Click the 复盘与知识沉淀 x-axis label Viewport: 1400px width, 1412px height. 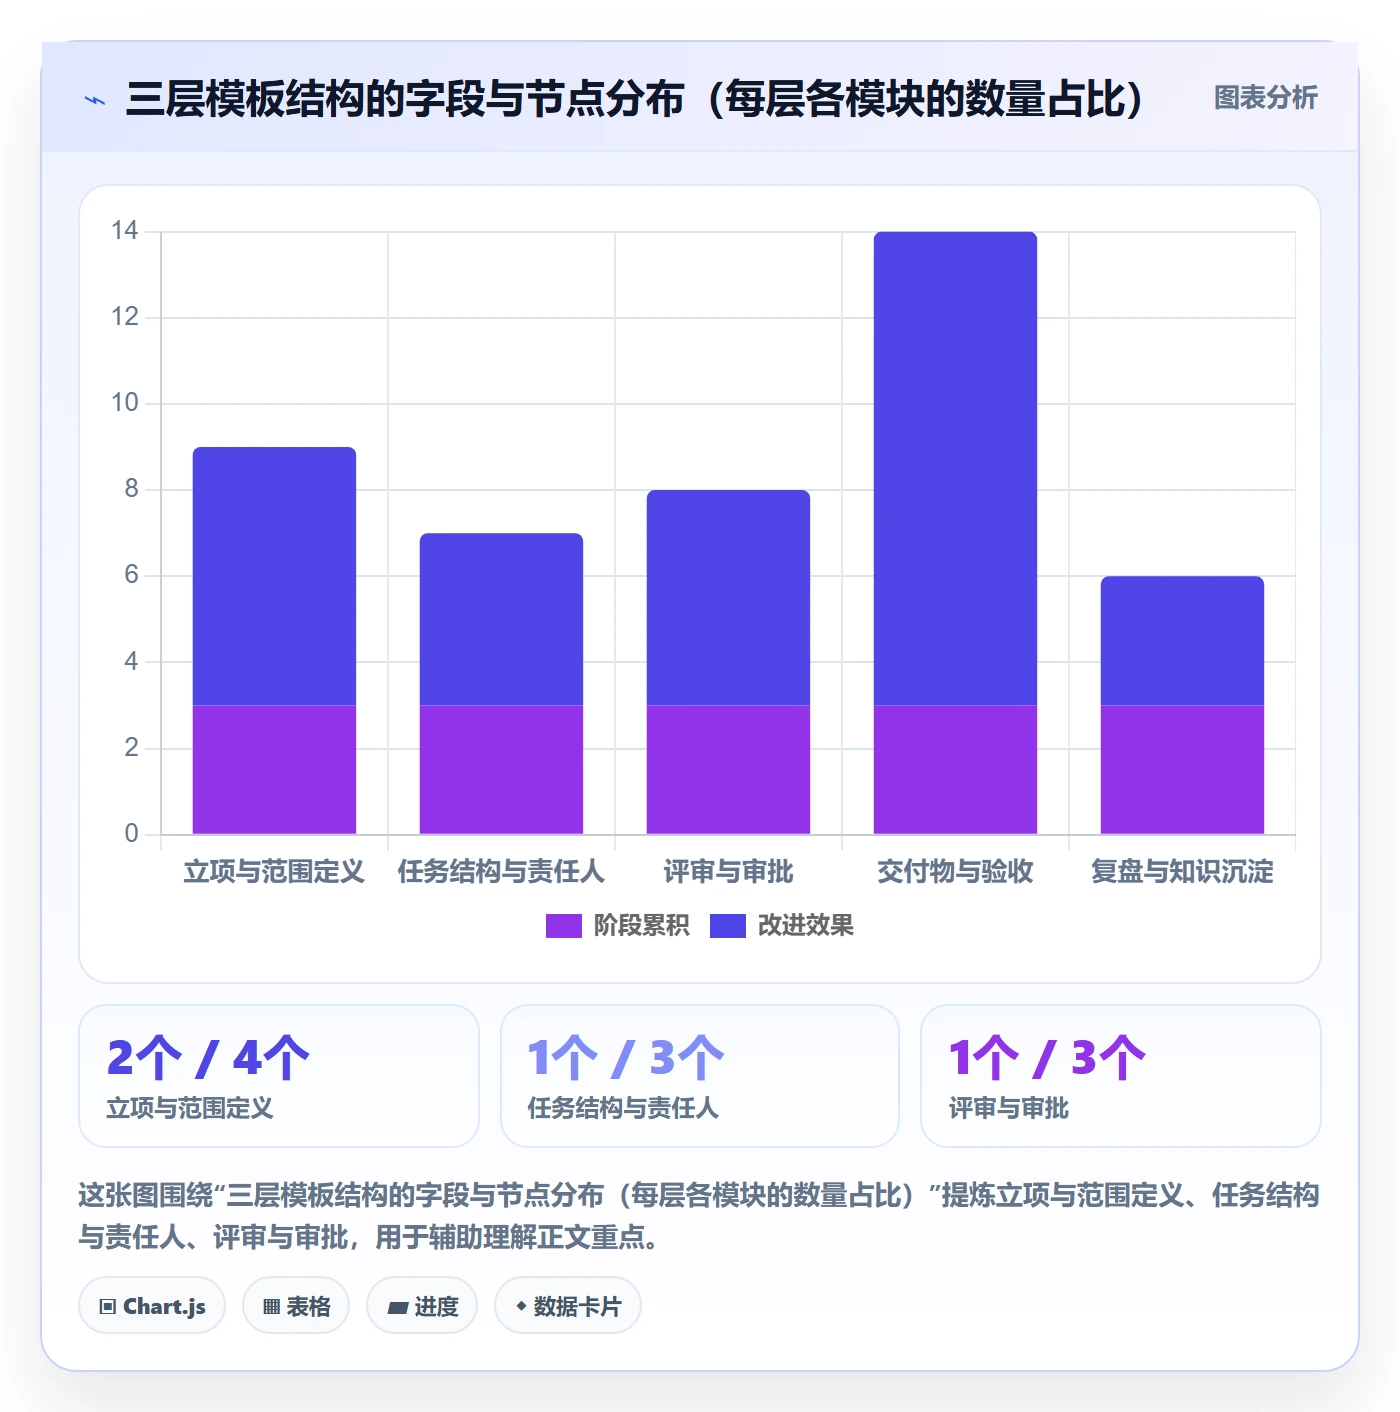(1182, 872)
